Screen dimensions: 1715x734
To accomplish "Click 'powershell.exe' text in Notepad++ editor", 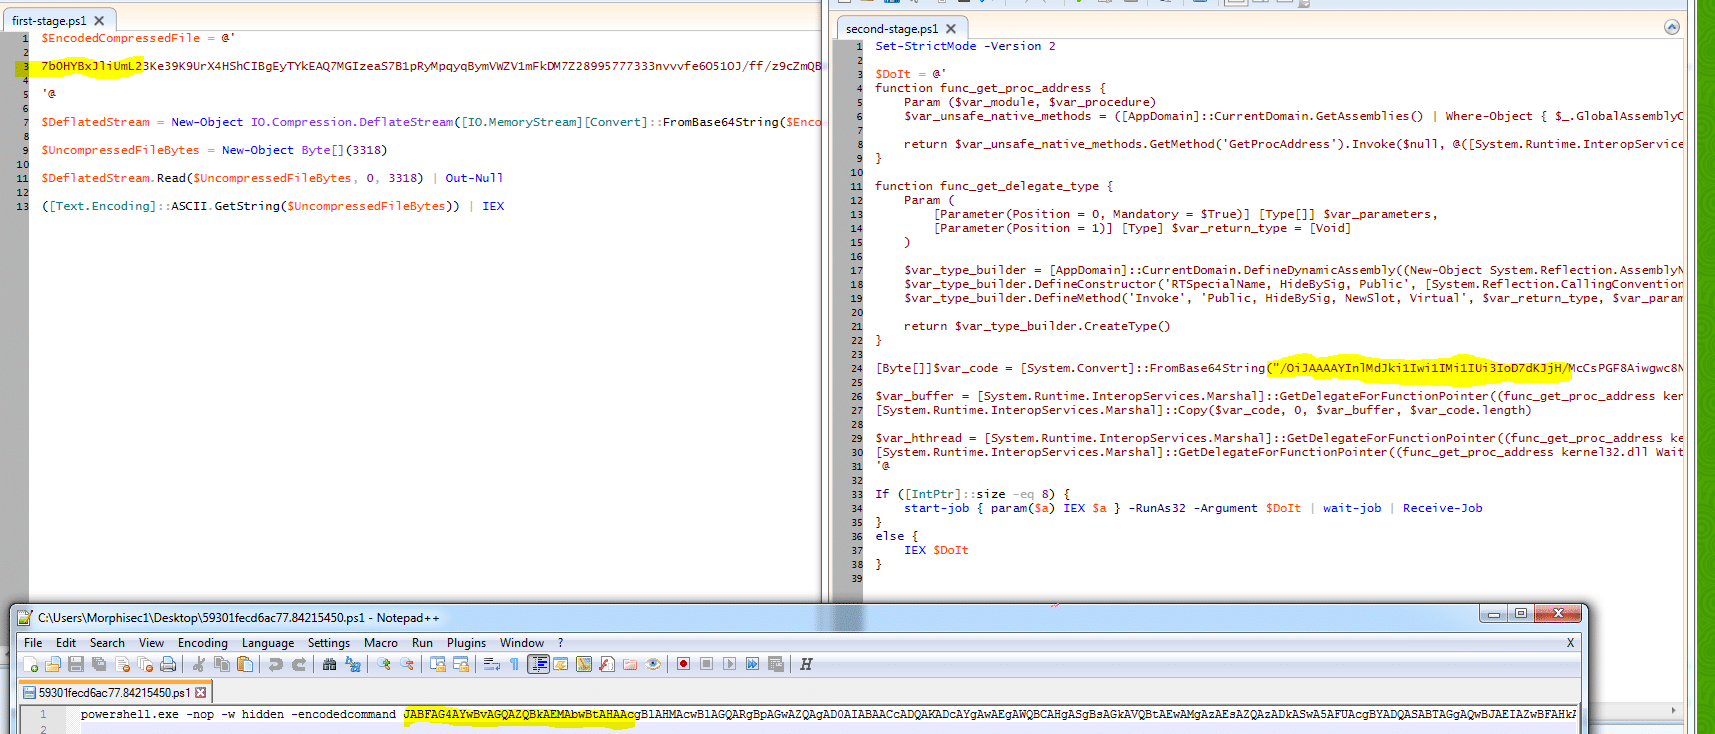I will click(x=130, y=714).
